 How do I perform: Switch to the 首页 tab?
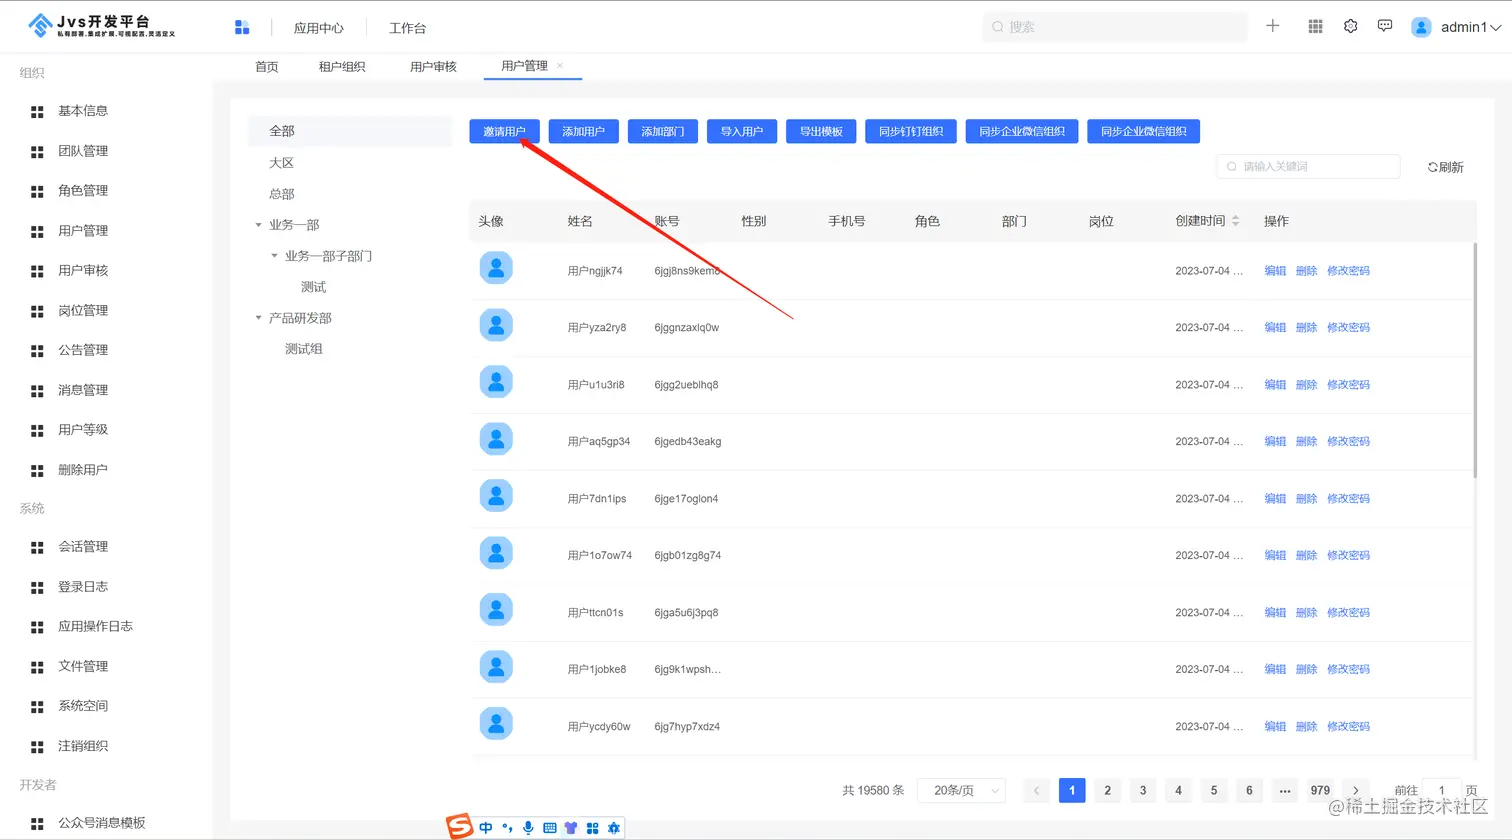tap(267, 67)
